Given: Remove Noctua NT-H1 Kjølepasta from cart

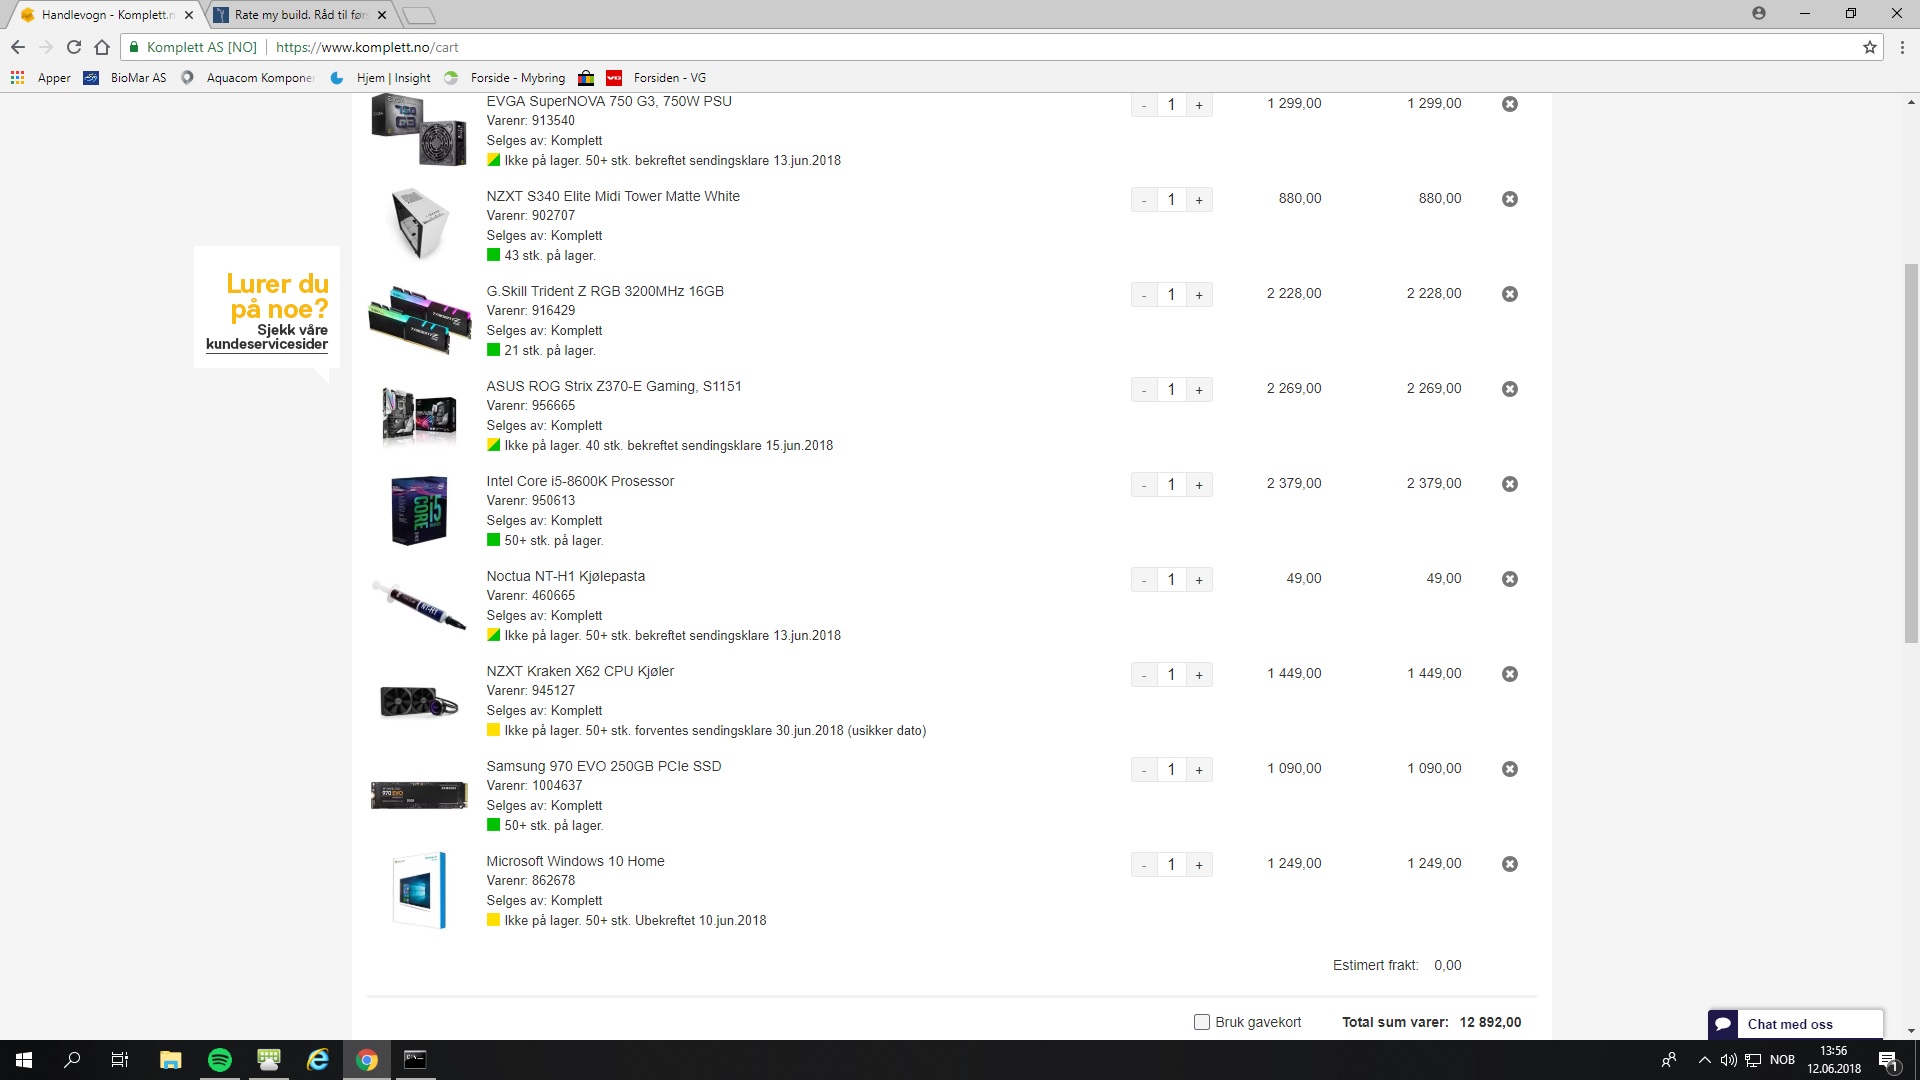Looking at the screenshot, I should click(1510, 579).
